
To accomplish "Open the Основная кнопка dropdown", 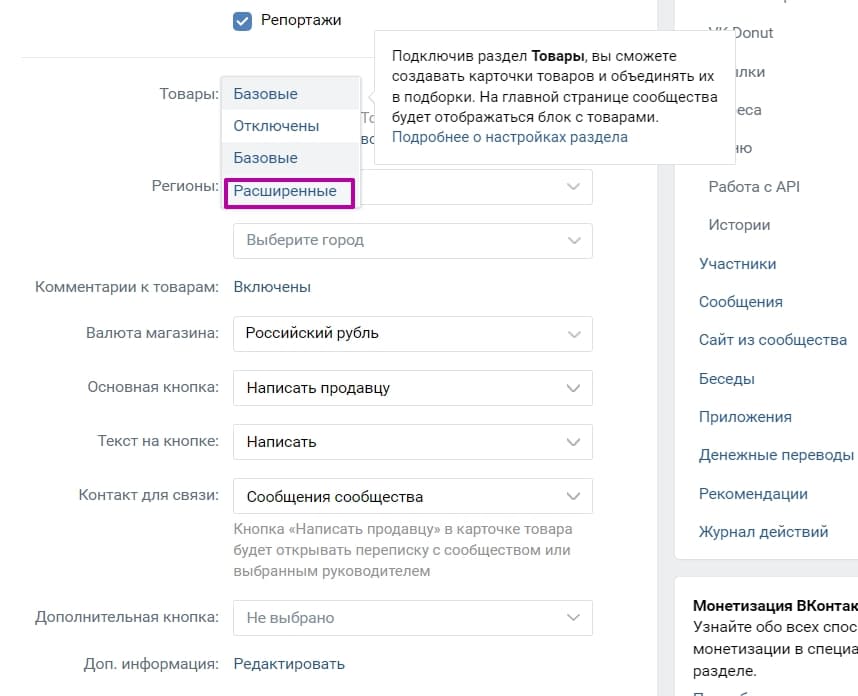I will 412,388.
